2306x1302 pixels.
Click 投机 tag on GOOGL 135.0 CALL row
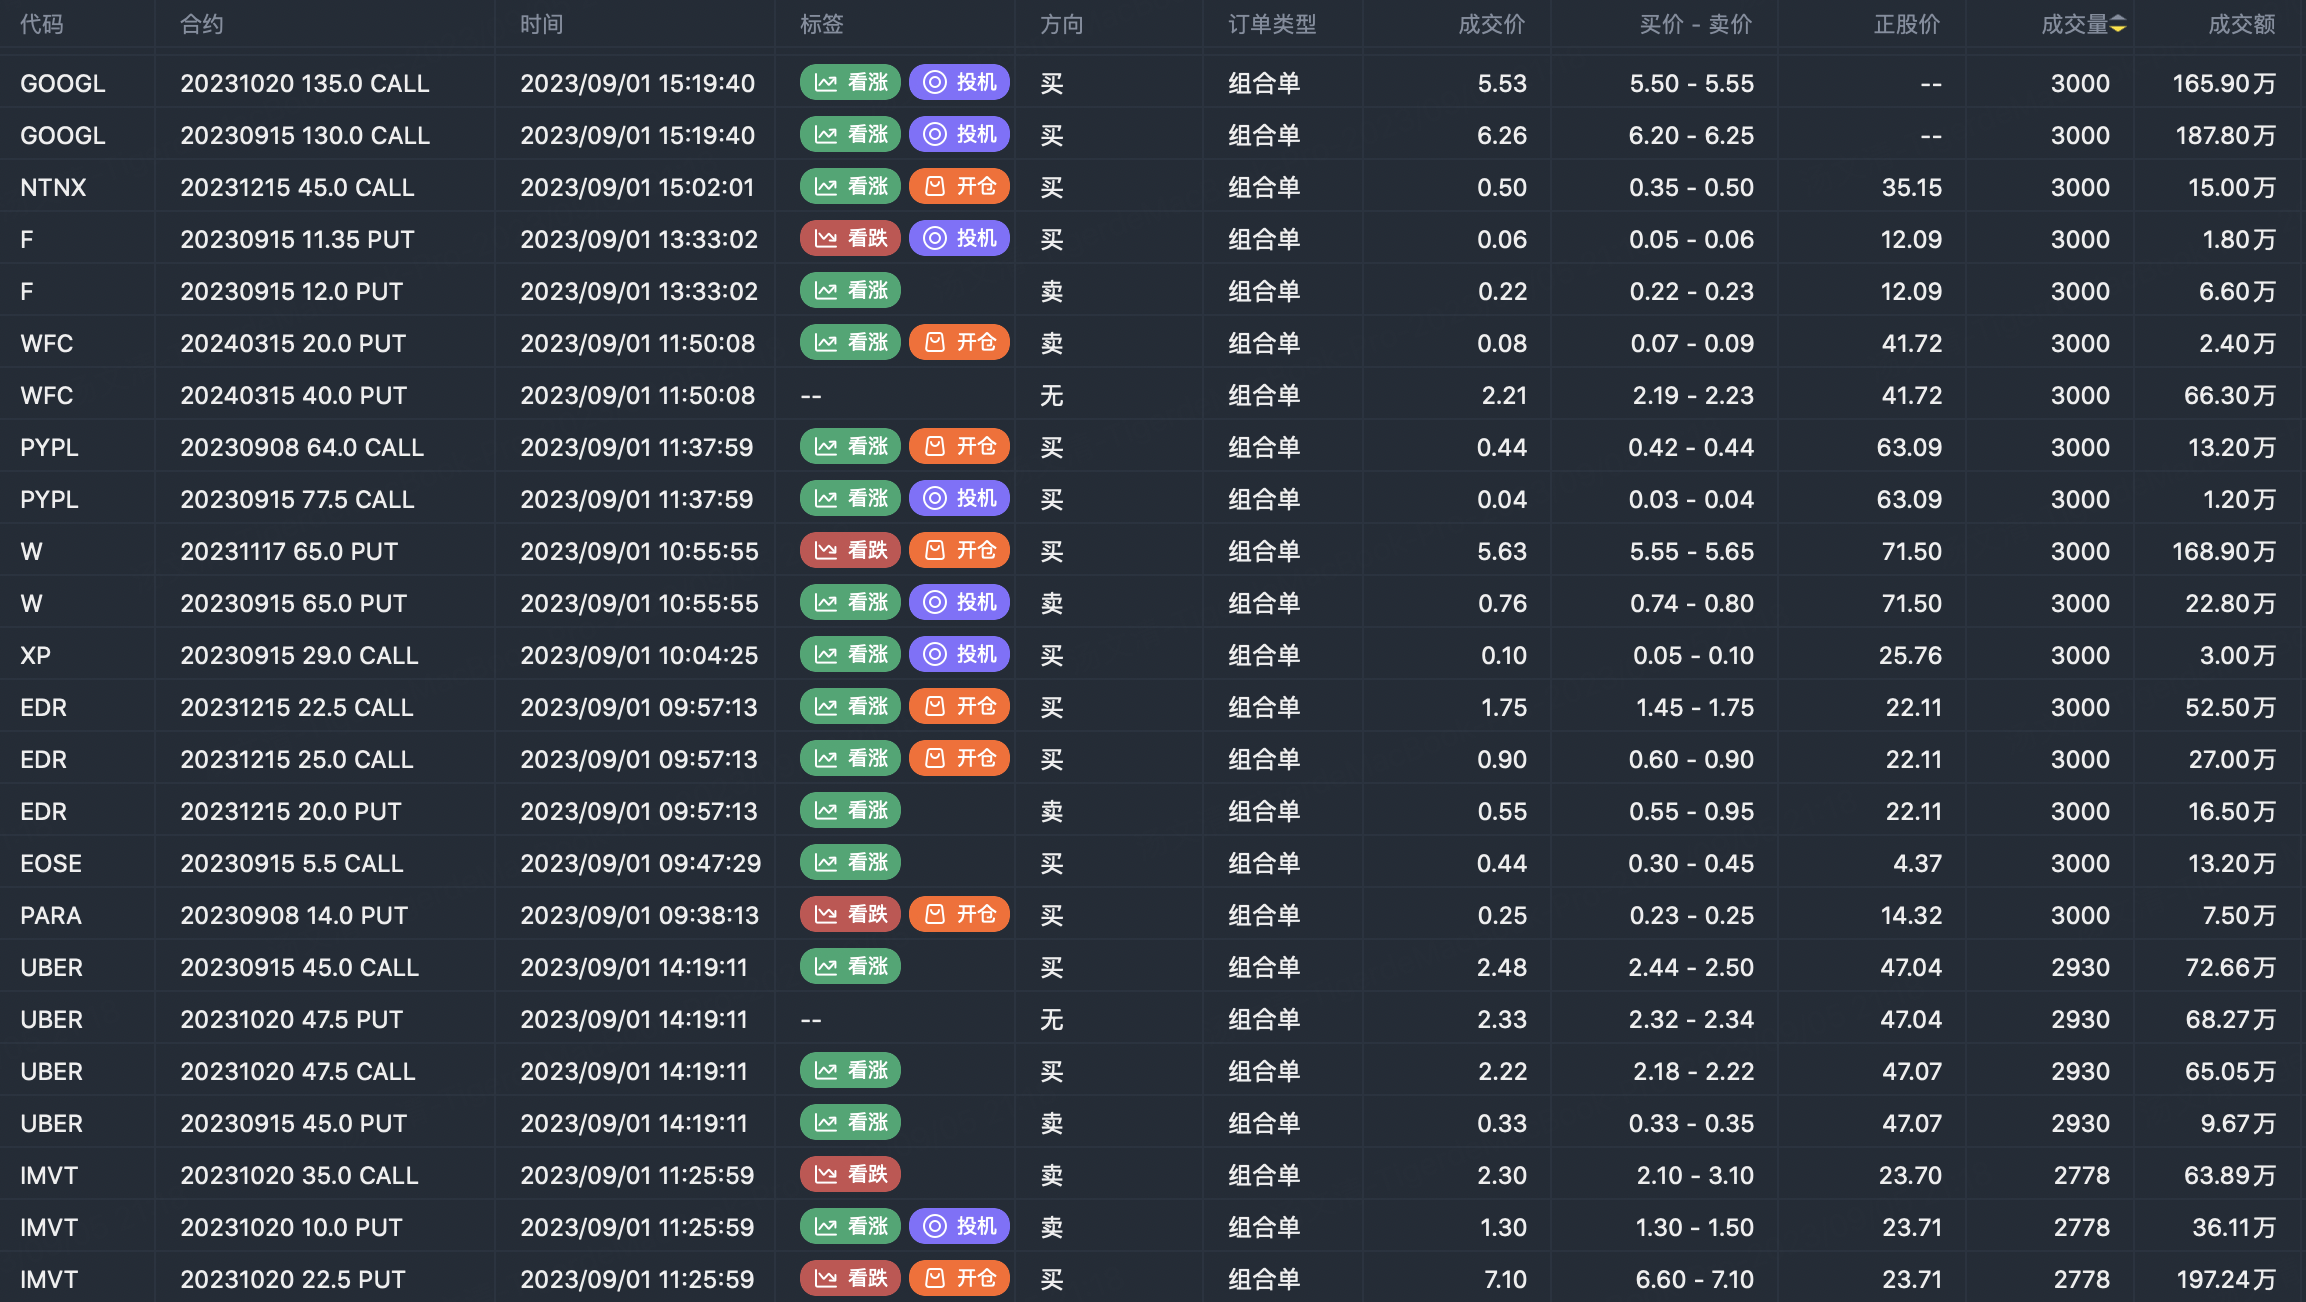tap(959, 83)
